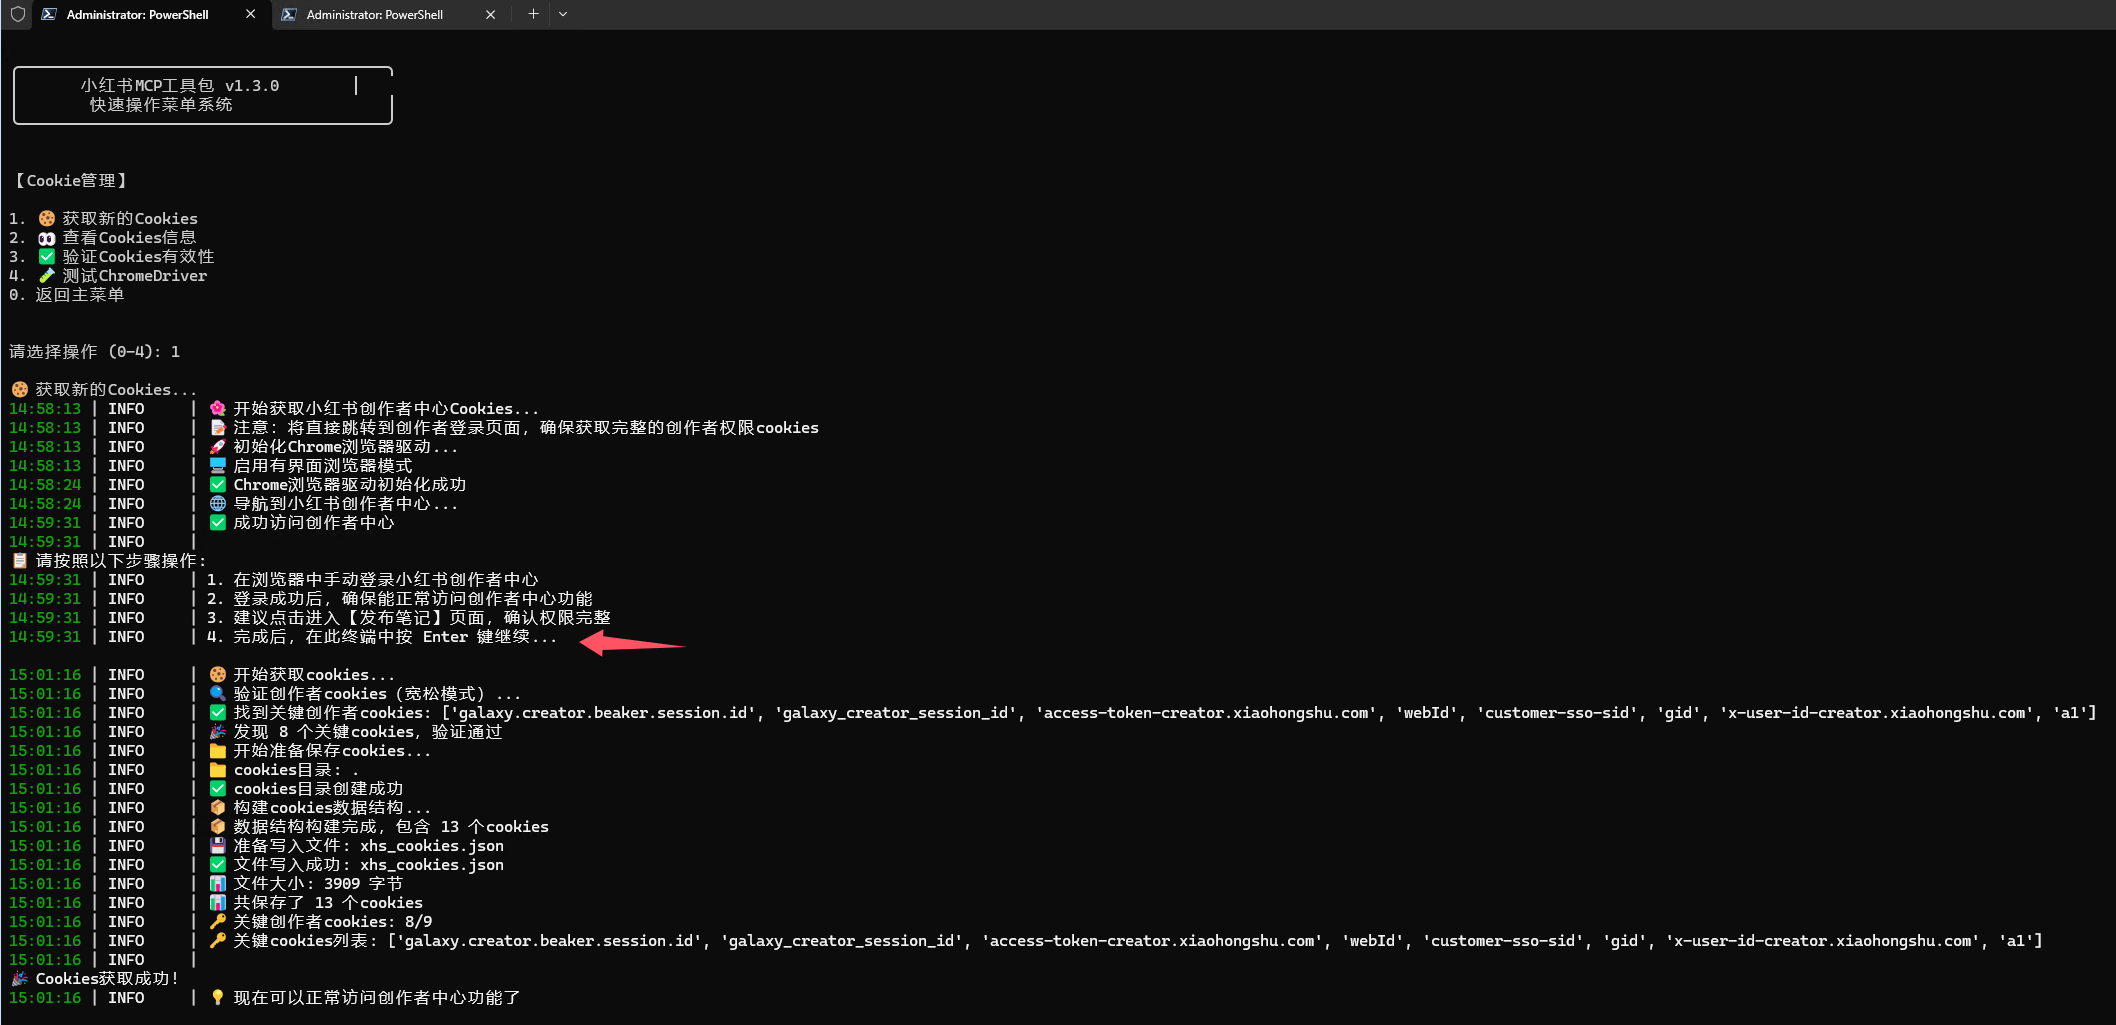Screen dimensions: 2116x1025
Task: Click the check icon beside 找到关键创作者cookies
Action: (218, 712)
